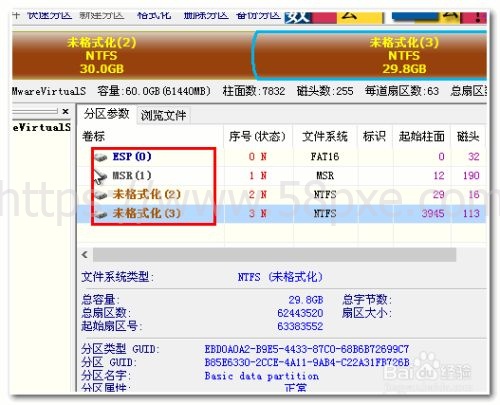Click the 起始柱面 column header

point(421,136)
